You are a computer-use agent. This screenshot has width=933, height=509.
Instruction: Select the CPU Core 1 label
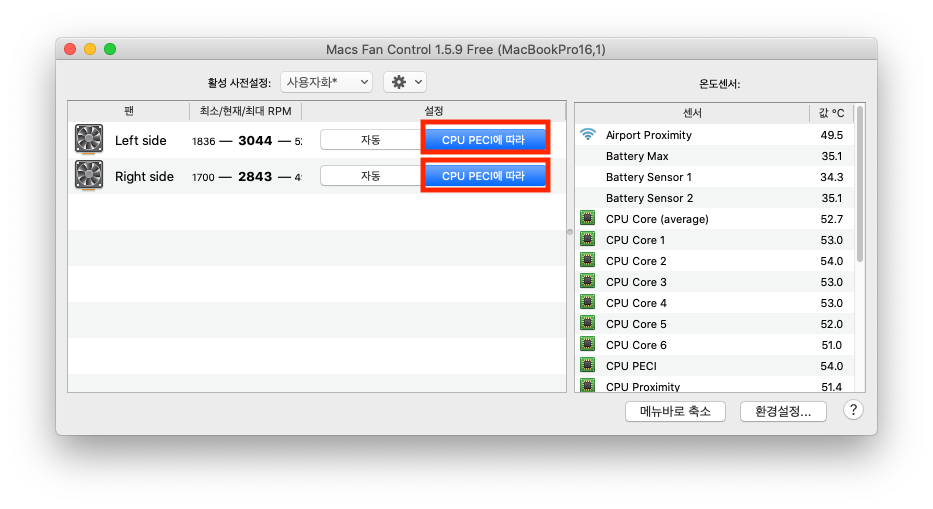[635, 240]
